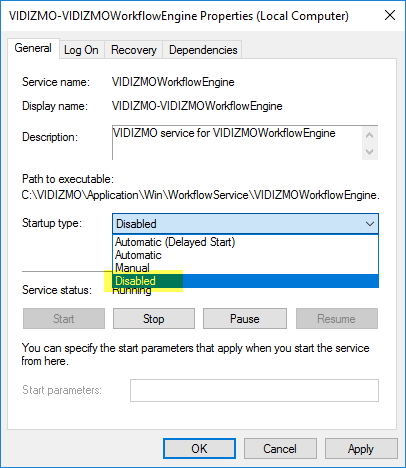Click the Apply button
Viewport: 406px width, 468px height.
pos(361,449)
